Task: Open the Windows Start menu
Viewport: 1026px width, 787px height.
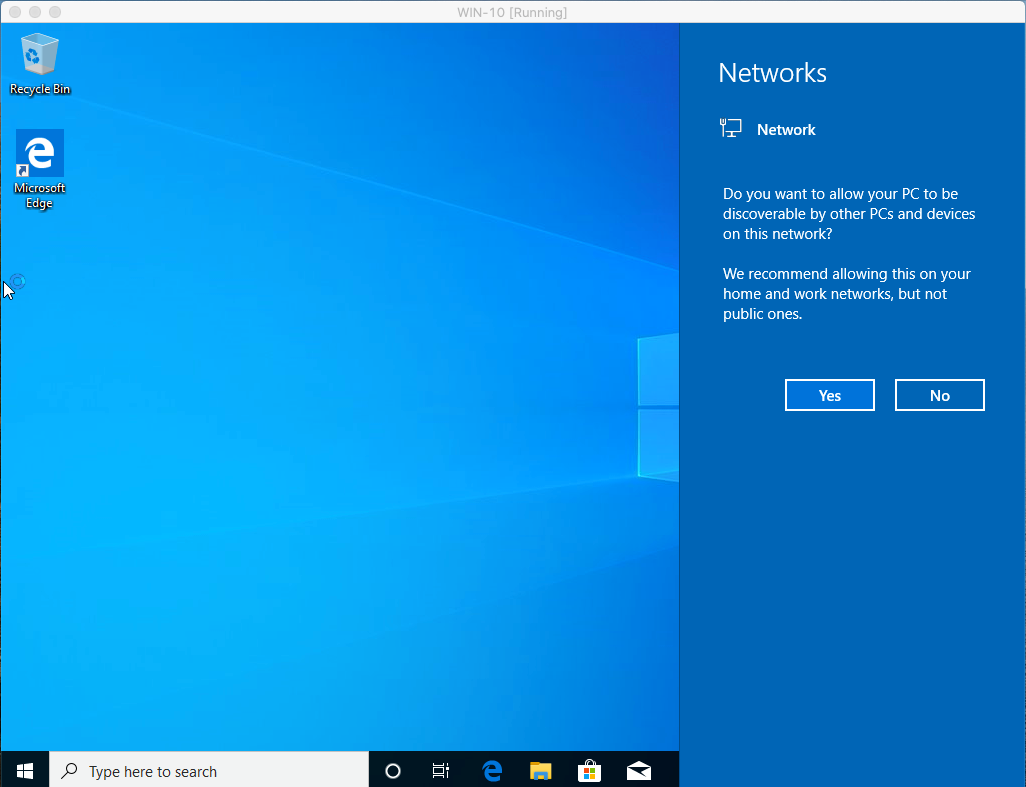Action: click(25, 771)
